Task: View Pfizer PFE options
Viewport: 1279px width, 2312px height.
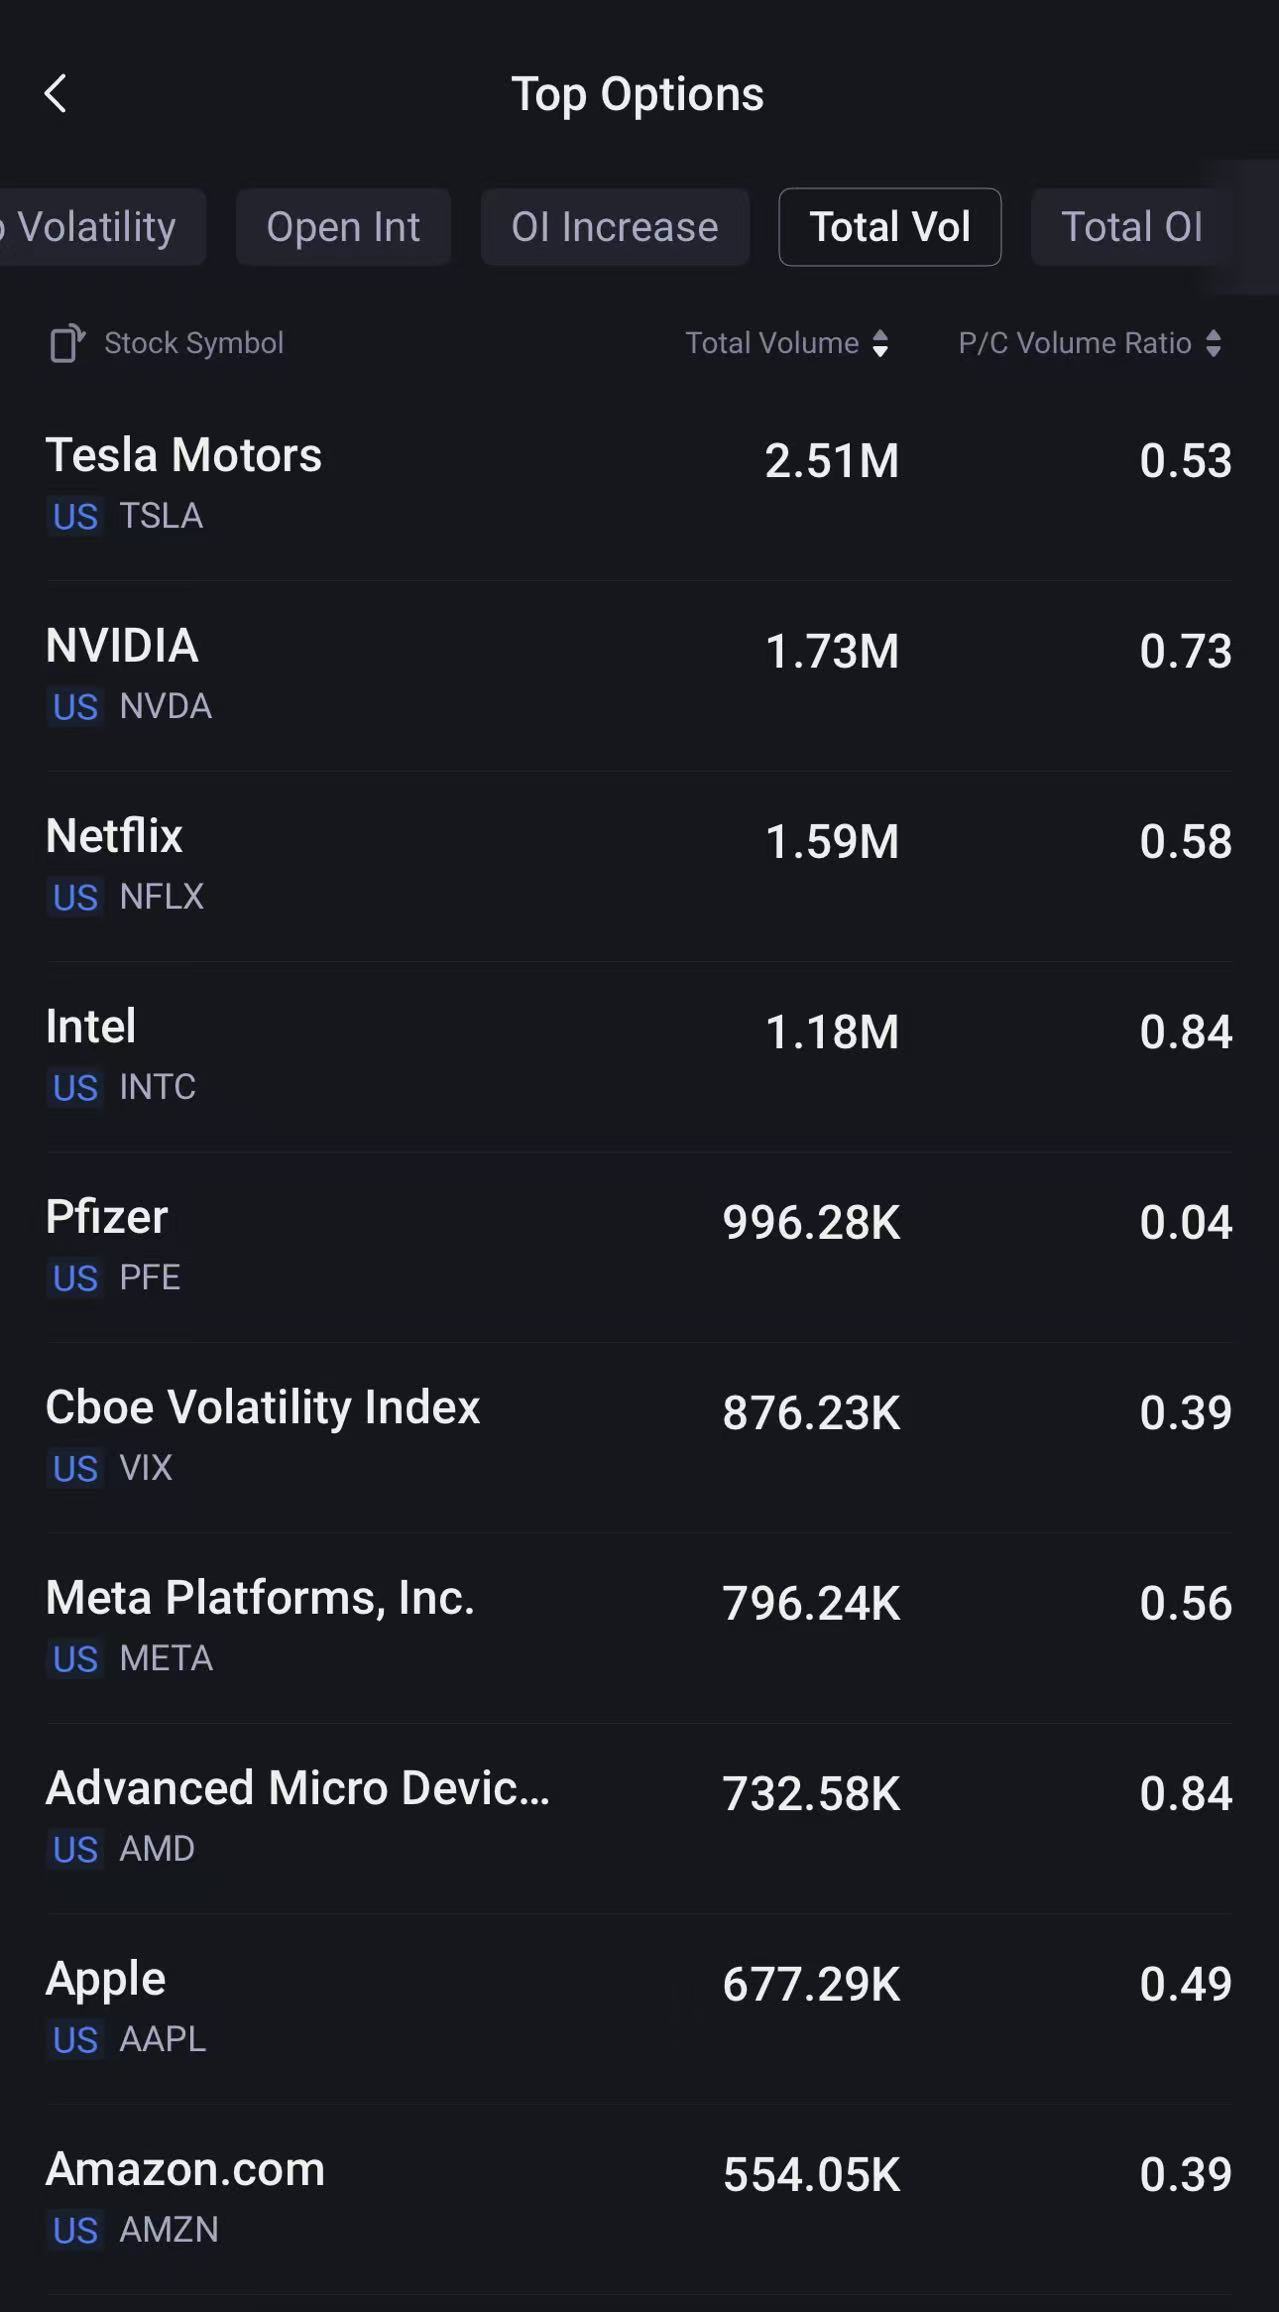Action: (x=638, y=1246)
